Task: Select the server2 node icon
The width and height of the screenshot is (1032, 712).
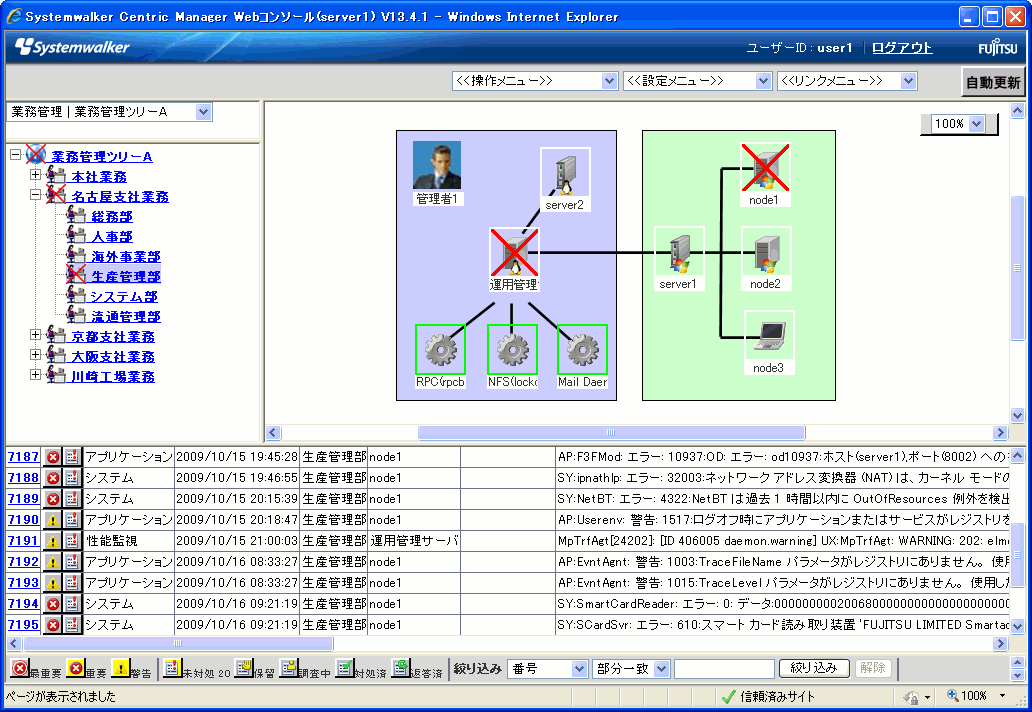Action: click(x=565, y=172)
